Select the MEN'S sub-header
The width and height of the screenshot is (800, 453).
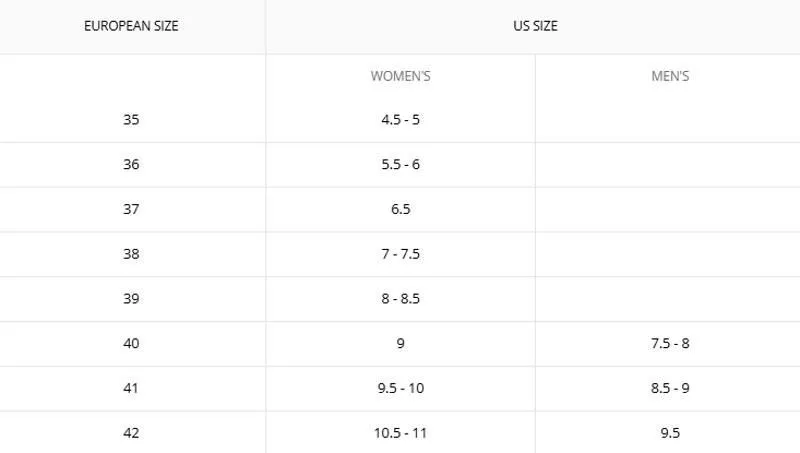pyautogui.click(x=670, y=76)
